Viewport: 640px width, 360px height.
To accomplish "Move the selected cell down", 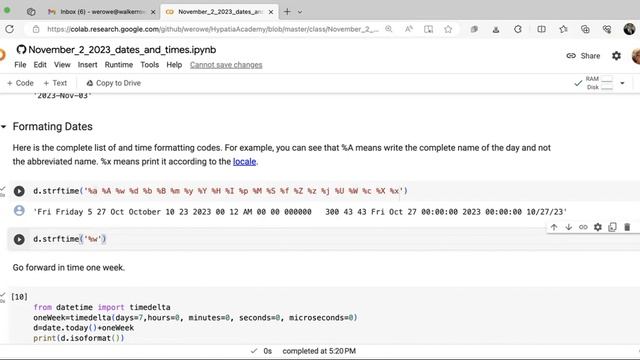I will [569, 227].
